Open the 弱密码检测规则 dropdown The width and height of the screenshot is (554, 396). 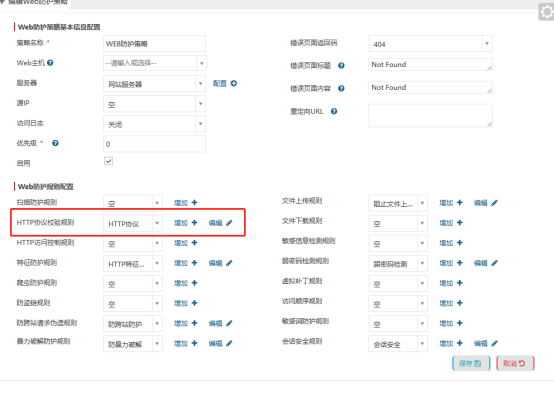click(x=398, y=264)
